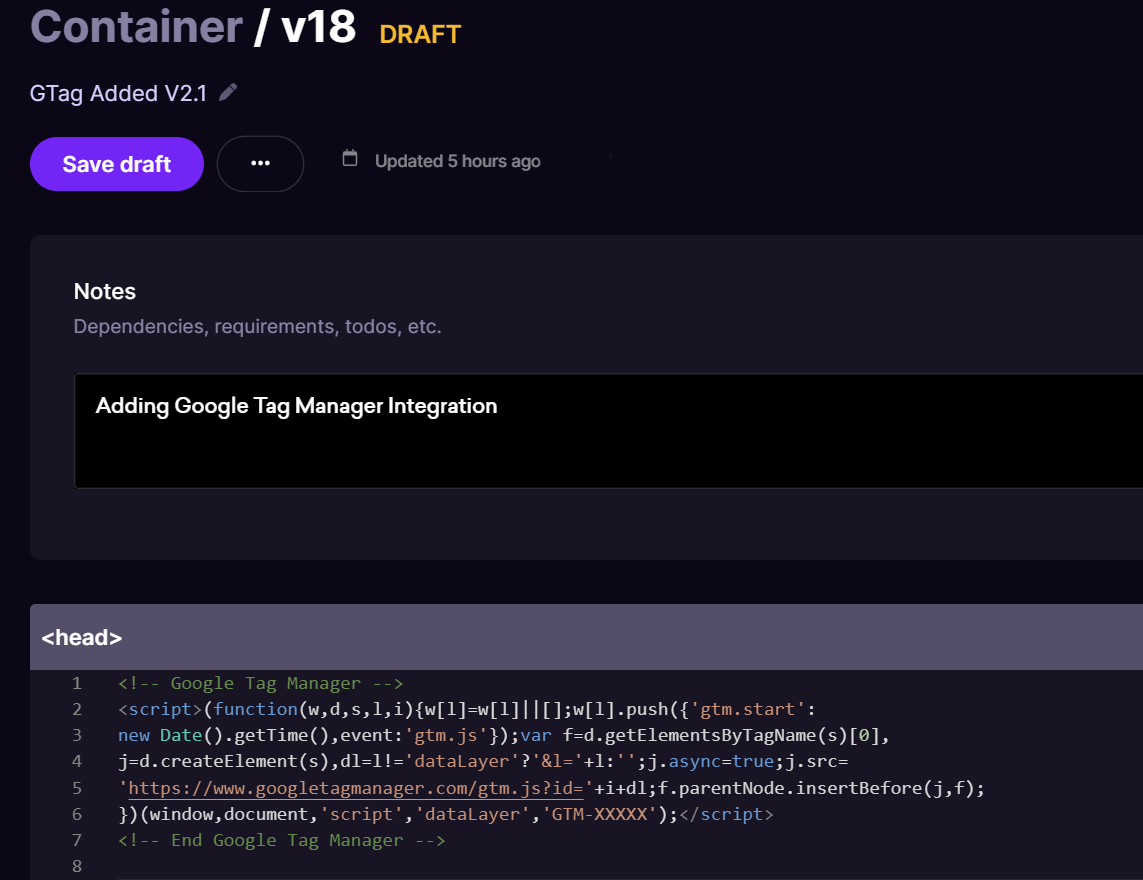This screenshot has height=880, width=1143.
Task: Click the Dependencies, requirements, todos description text
Action: (257, 327)
